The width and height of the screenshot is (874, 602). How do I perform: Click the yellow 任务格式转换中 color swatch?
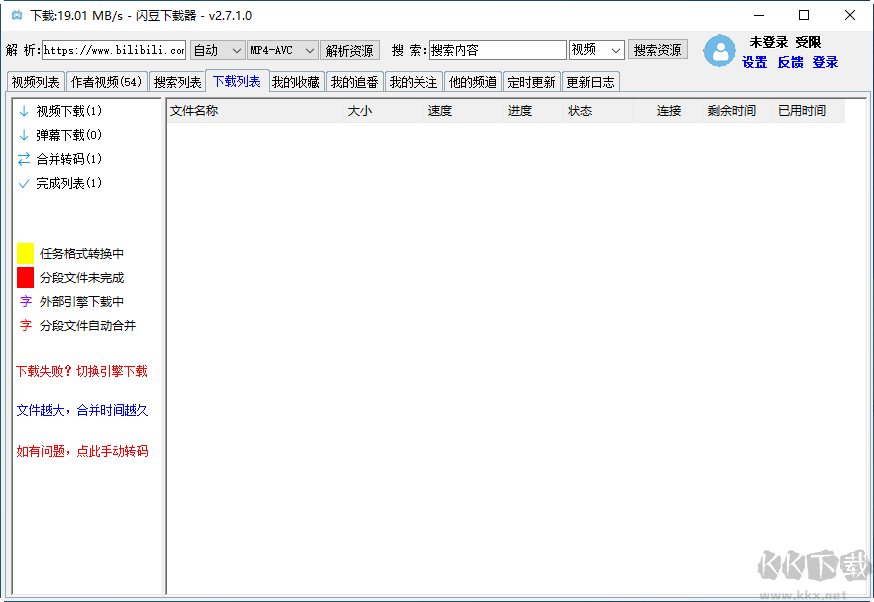pyautogui.click(x=26, y=253)
